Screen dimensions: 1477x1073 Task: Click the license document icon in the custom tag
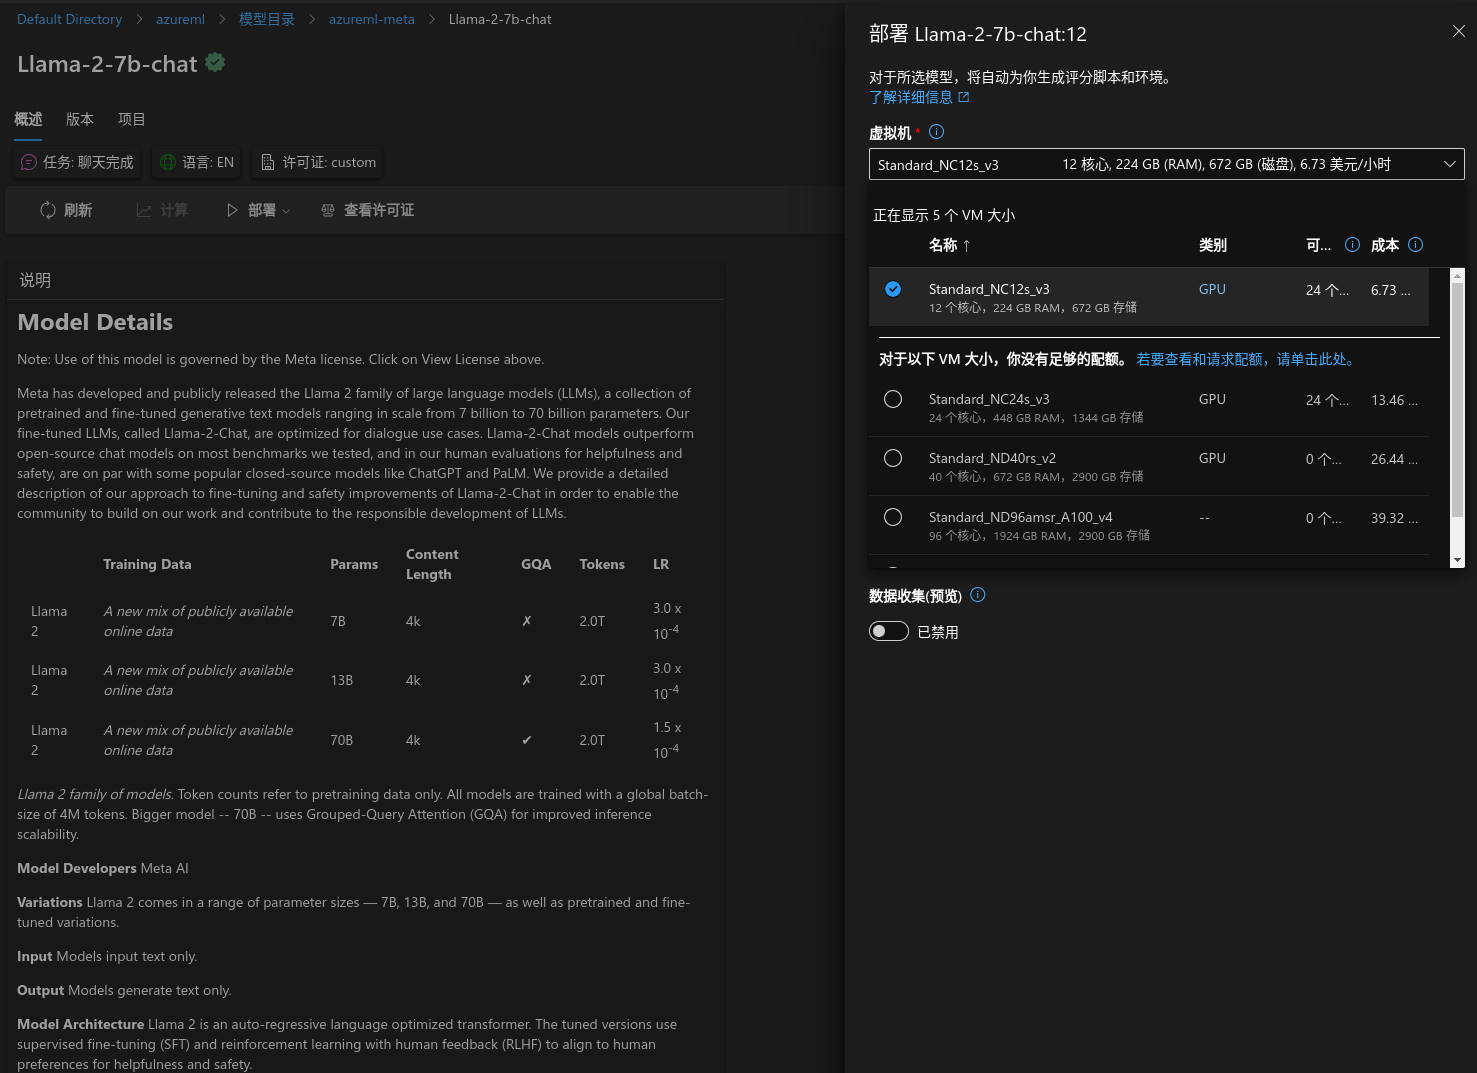click(x=268, y=162)
